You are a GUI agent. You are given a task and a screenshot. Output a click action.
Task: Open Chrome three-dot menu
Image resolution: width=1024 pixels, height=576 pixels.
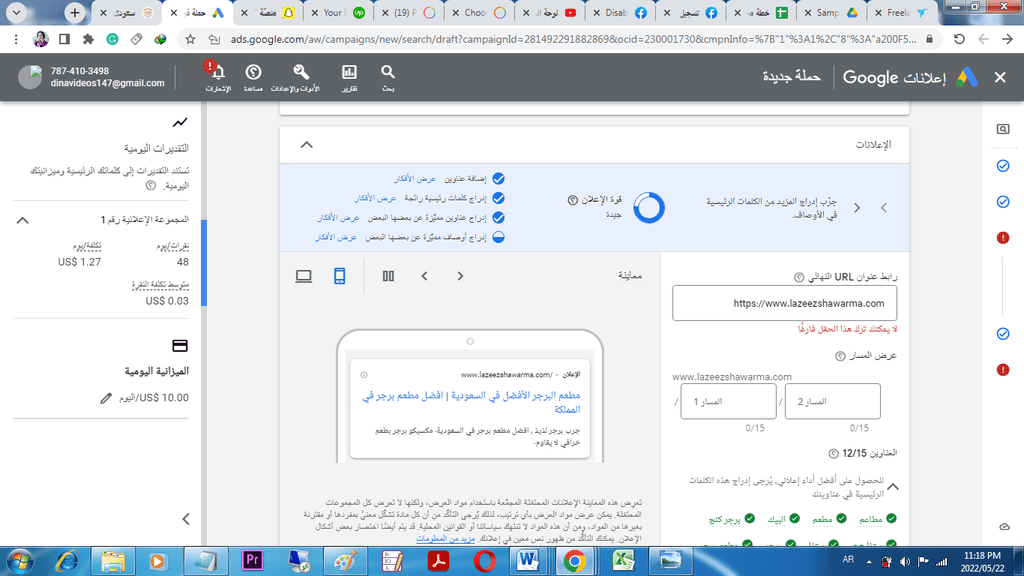(x=16, y=39)
